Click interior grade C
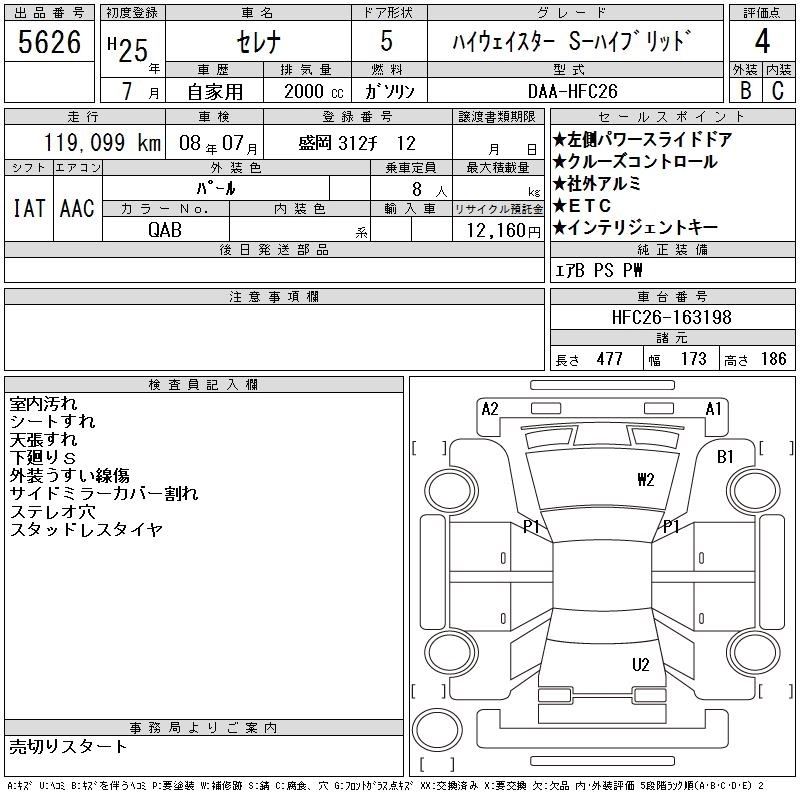Screen dimensions: 800x800 (x=778, y=90)
